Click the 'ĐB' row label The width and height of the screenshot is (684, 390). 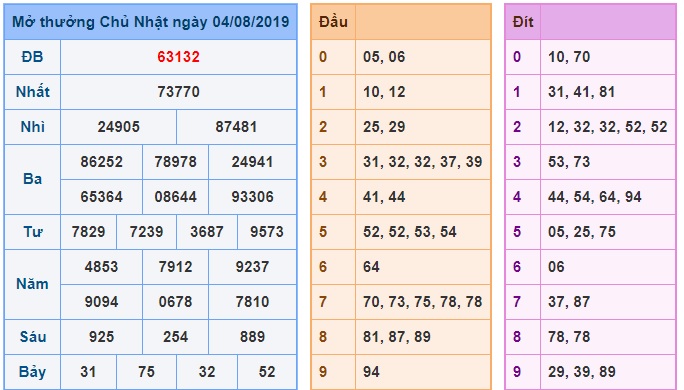[32, 57]
